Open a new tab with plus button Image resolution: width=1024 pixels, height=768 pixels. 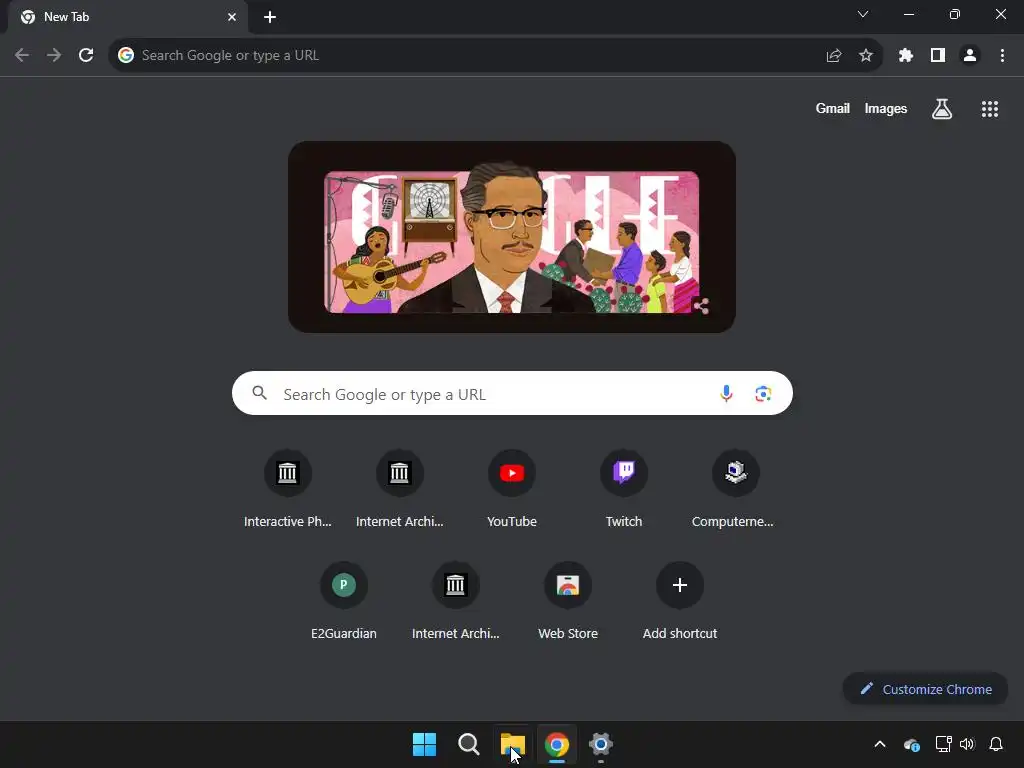click(x=270, y=17)
